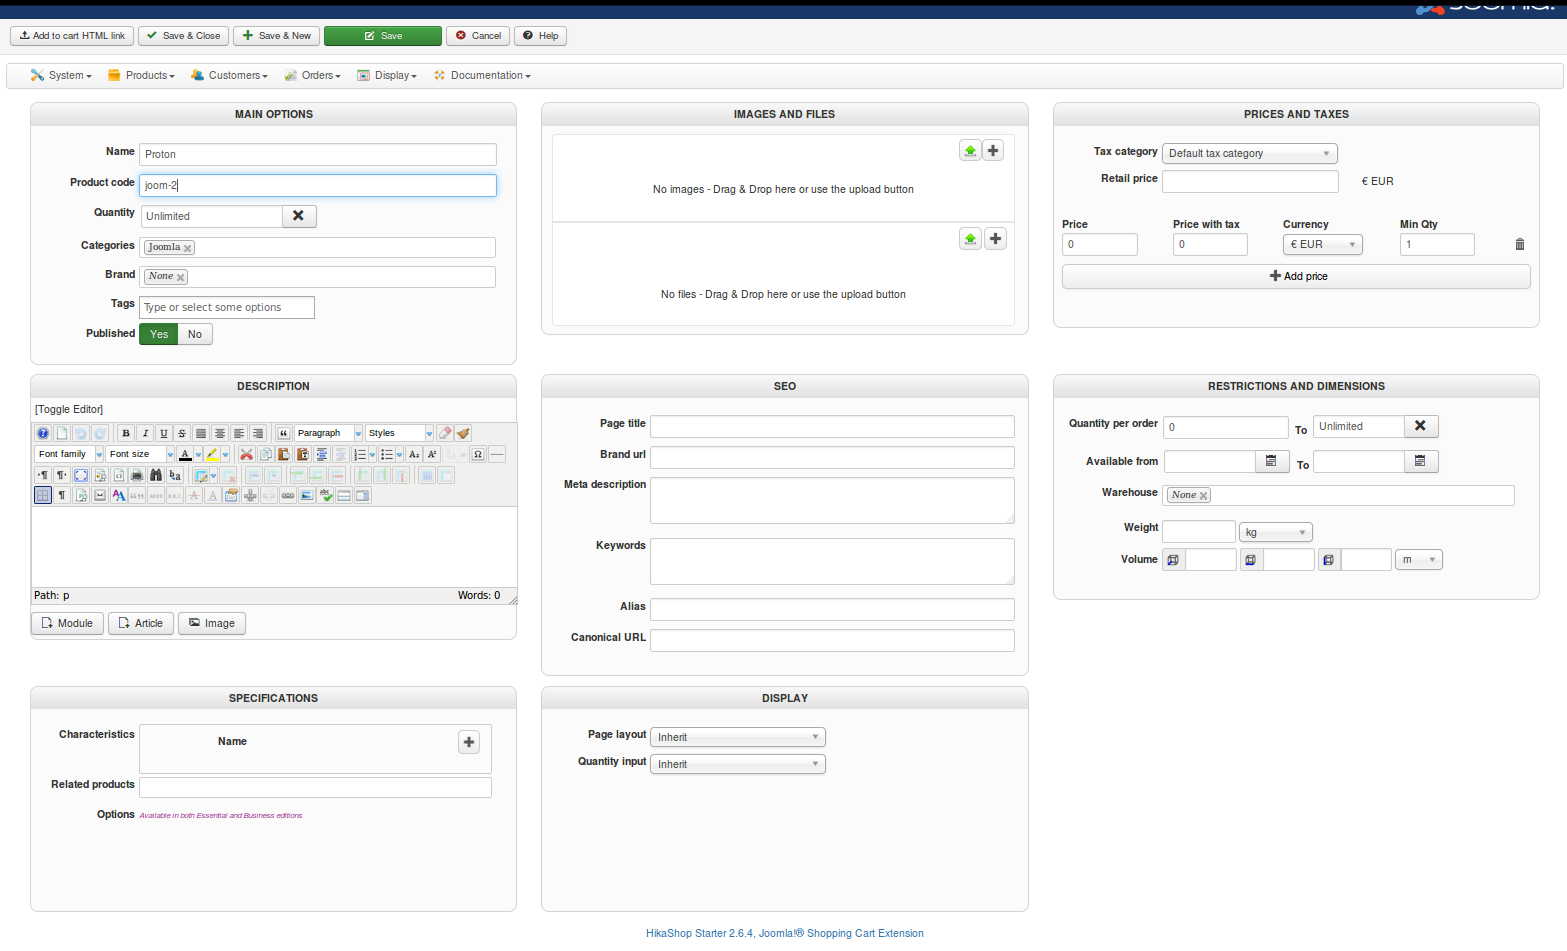Upload an image with green arrow icon
Viewport: 1567px width, 951px height.
pos(969,151)
